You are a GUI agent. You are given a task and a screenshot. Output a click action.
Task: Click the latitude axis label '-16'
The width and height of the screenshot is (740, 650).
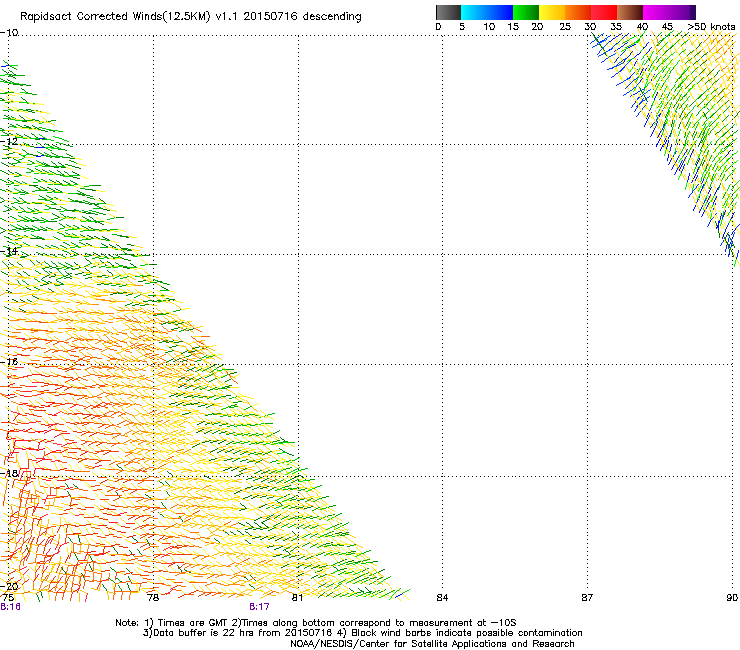pyautogui.click(x=9, y=362)
